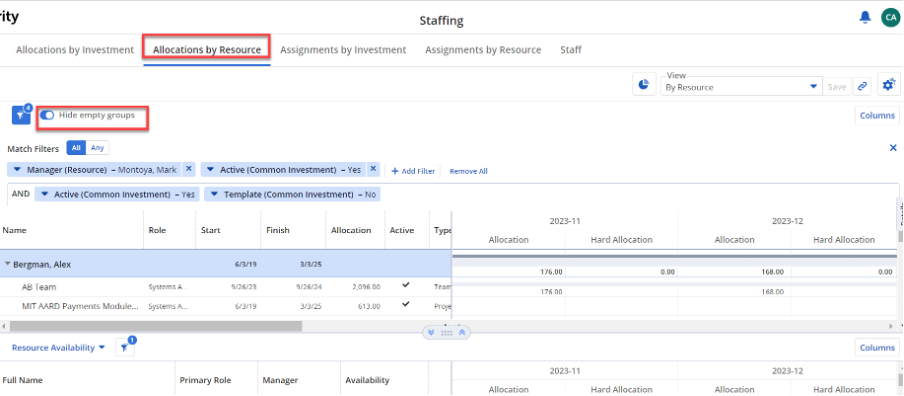
Task: Remove the Active (Common Investment) Yes filter chip
Action: 373,169
